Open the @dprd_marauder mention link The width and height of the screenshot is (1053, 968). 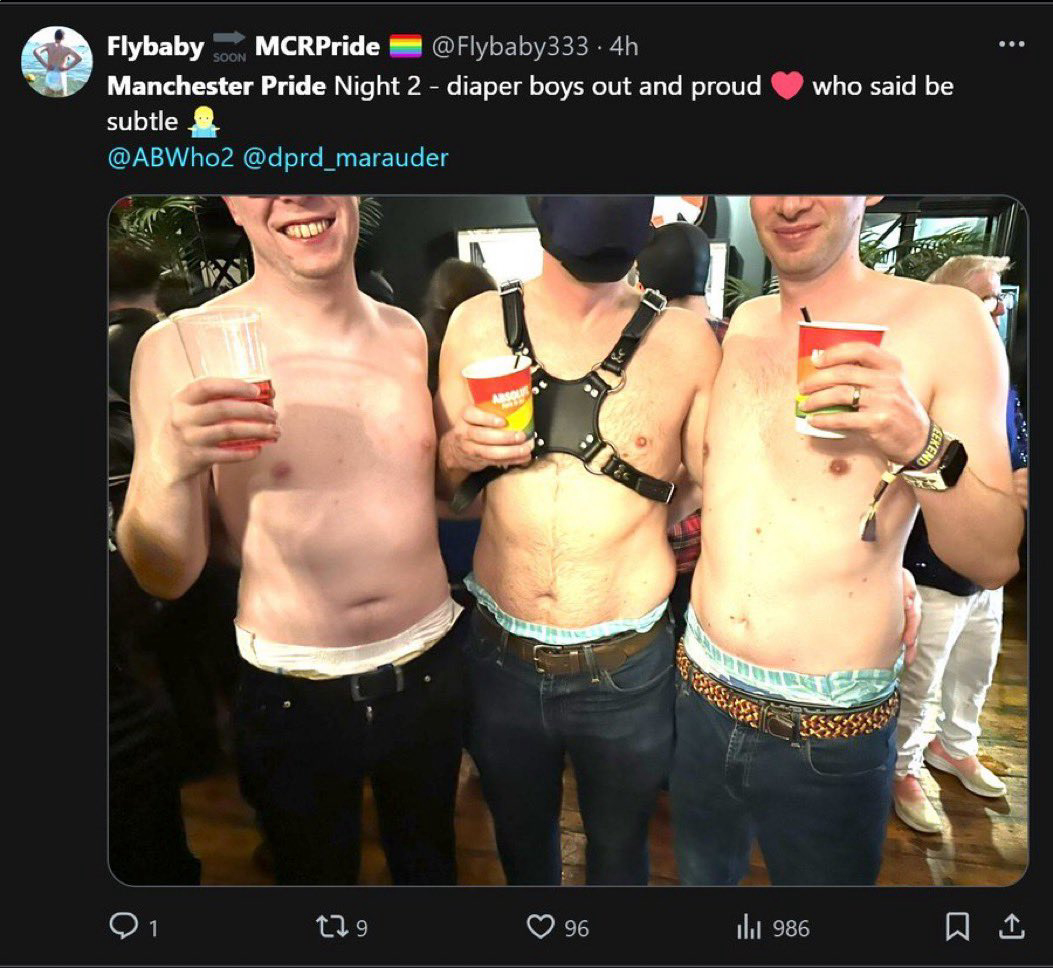tap(345, 157)
